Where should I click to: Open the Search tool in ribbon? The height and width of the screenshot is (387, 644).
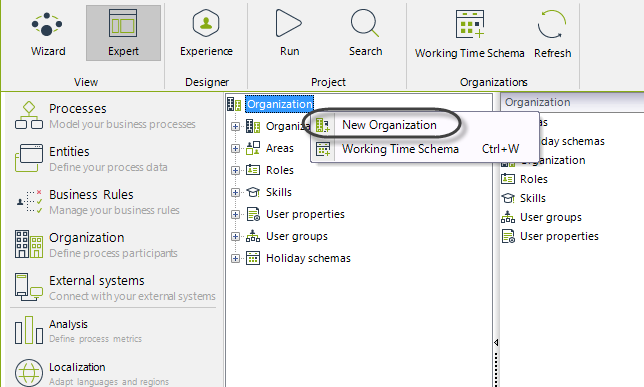tap(365, 33)
